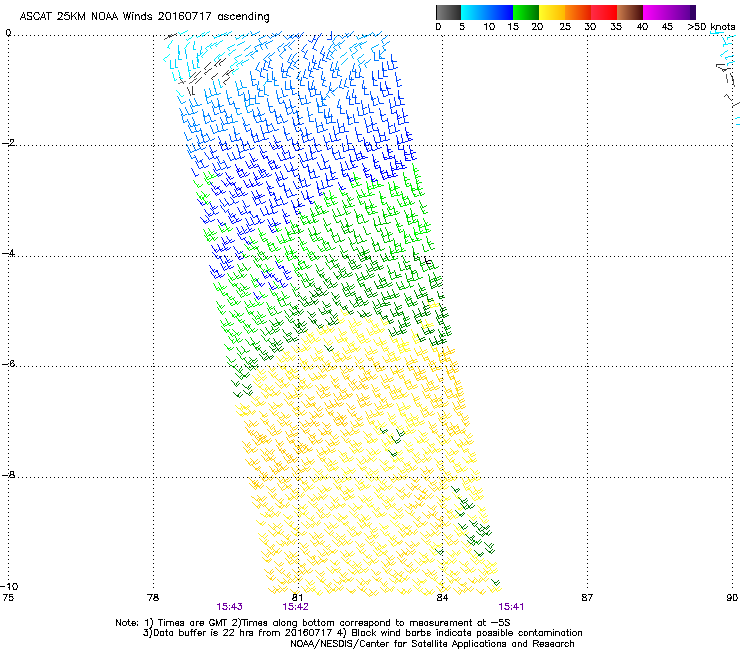Click the longitude label 84
740x650 pixels.
tap(442, 598)
